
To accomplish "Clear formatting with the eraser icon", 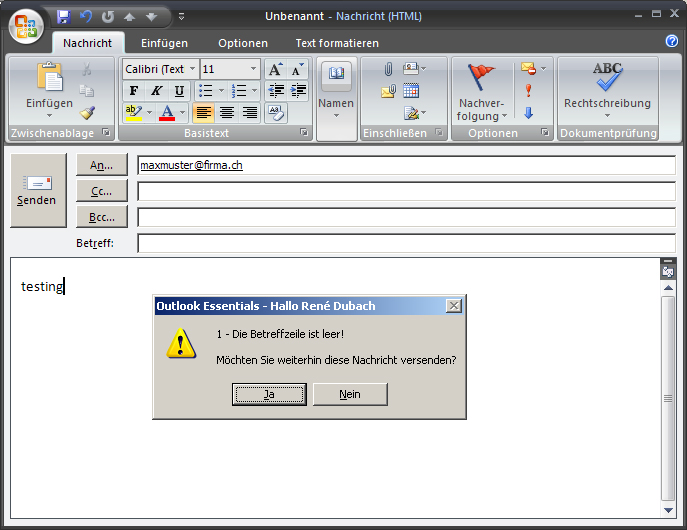I will pyautogui.click(x=276, y=113).
